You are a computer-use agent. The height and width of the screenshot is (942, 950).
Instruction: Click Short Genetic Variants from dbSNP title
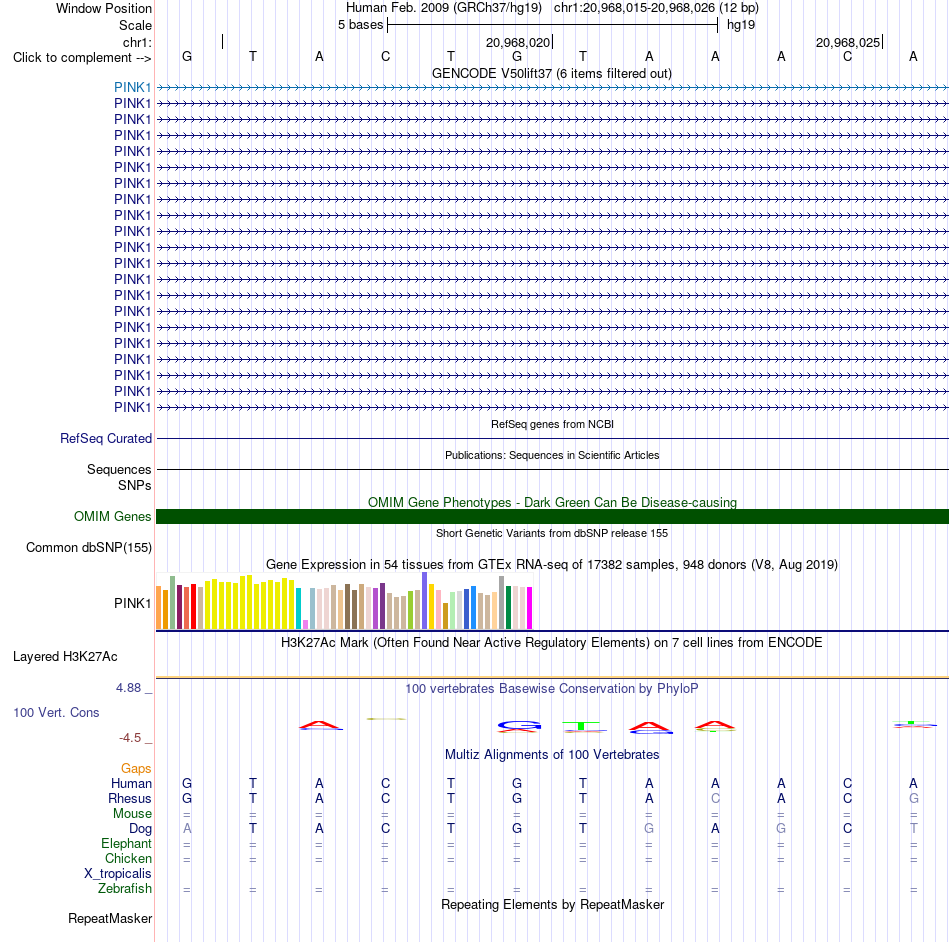point(551,533)
